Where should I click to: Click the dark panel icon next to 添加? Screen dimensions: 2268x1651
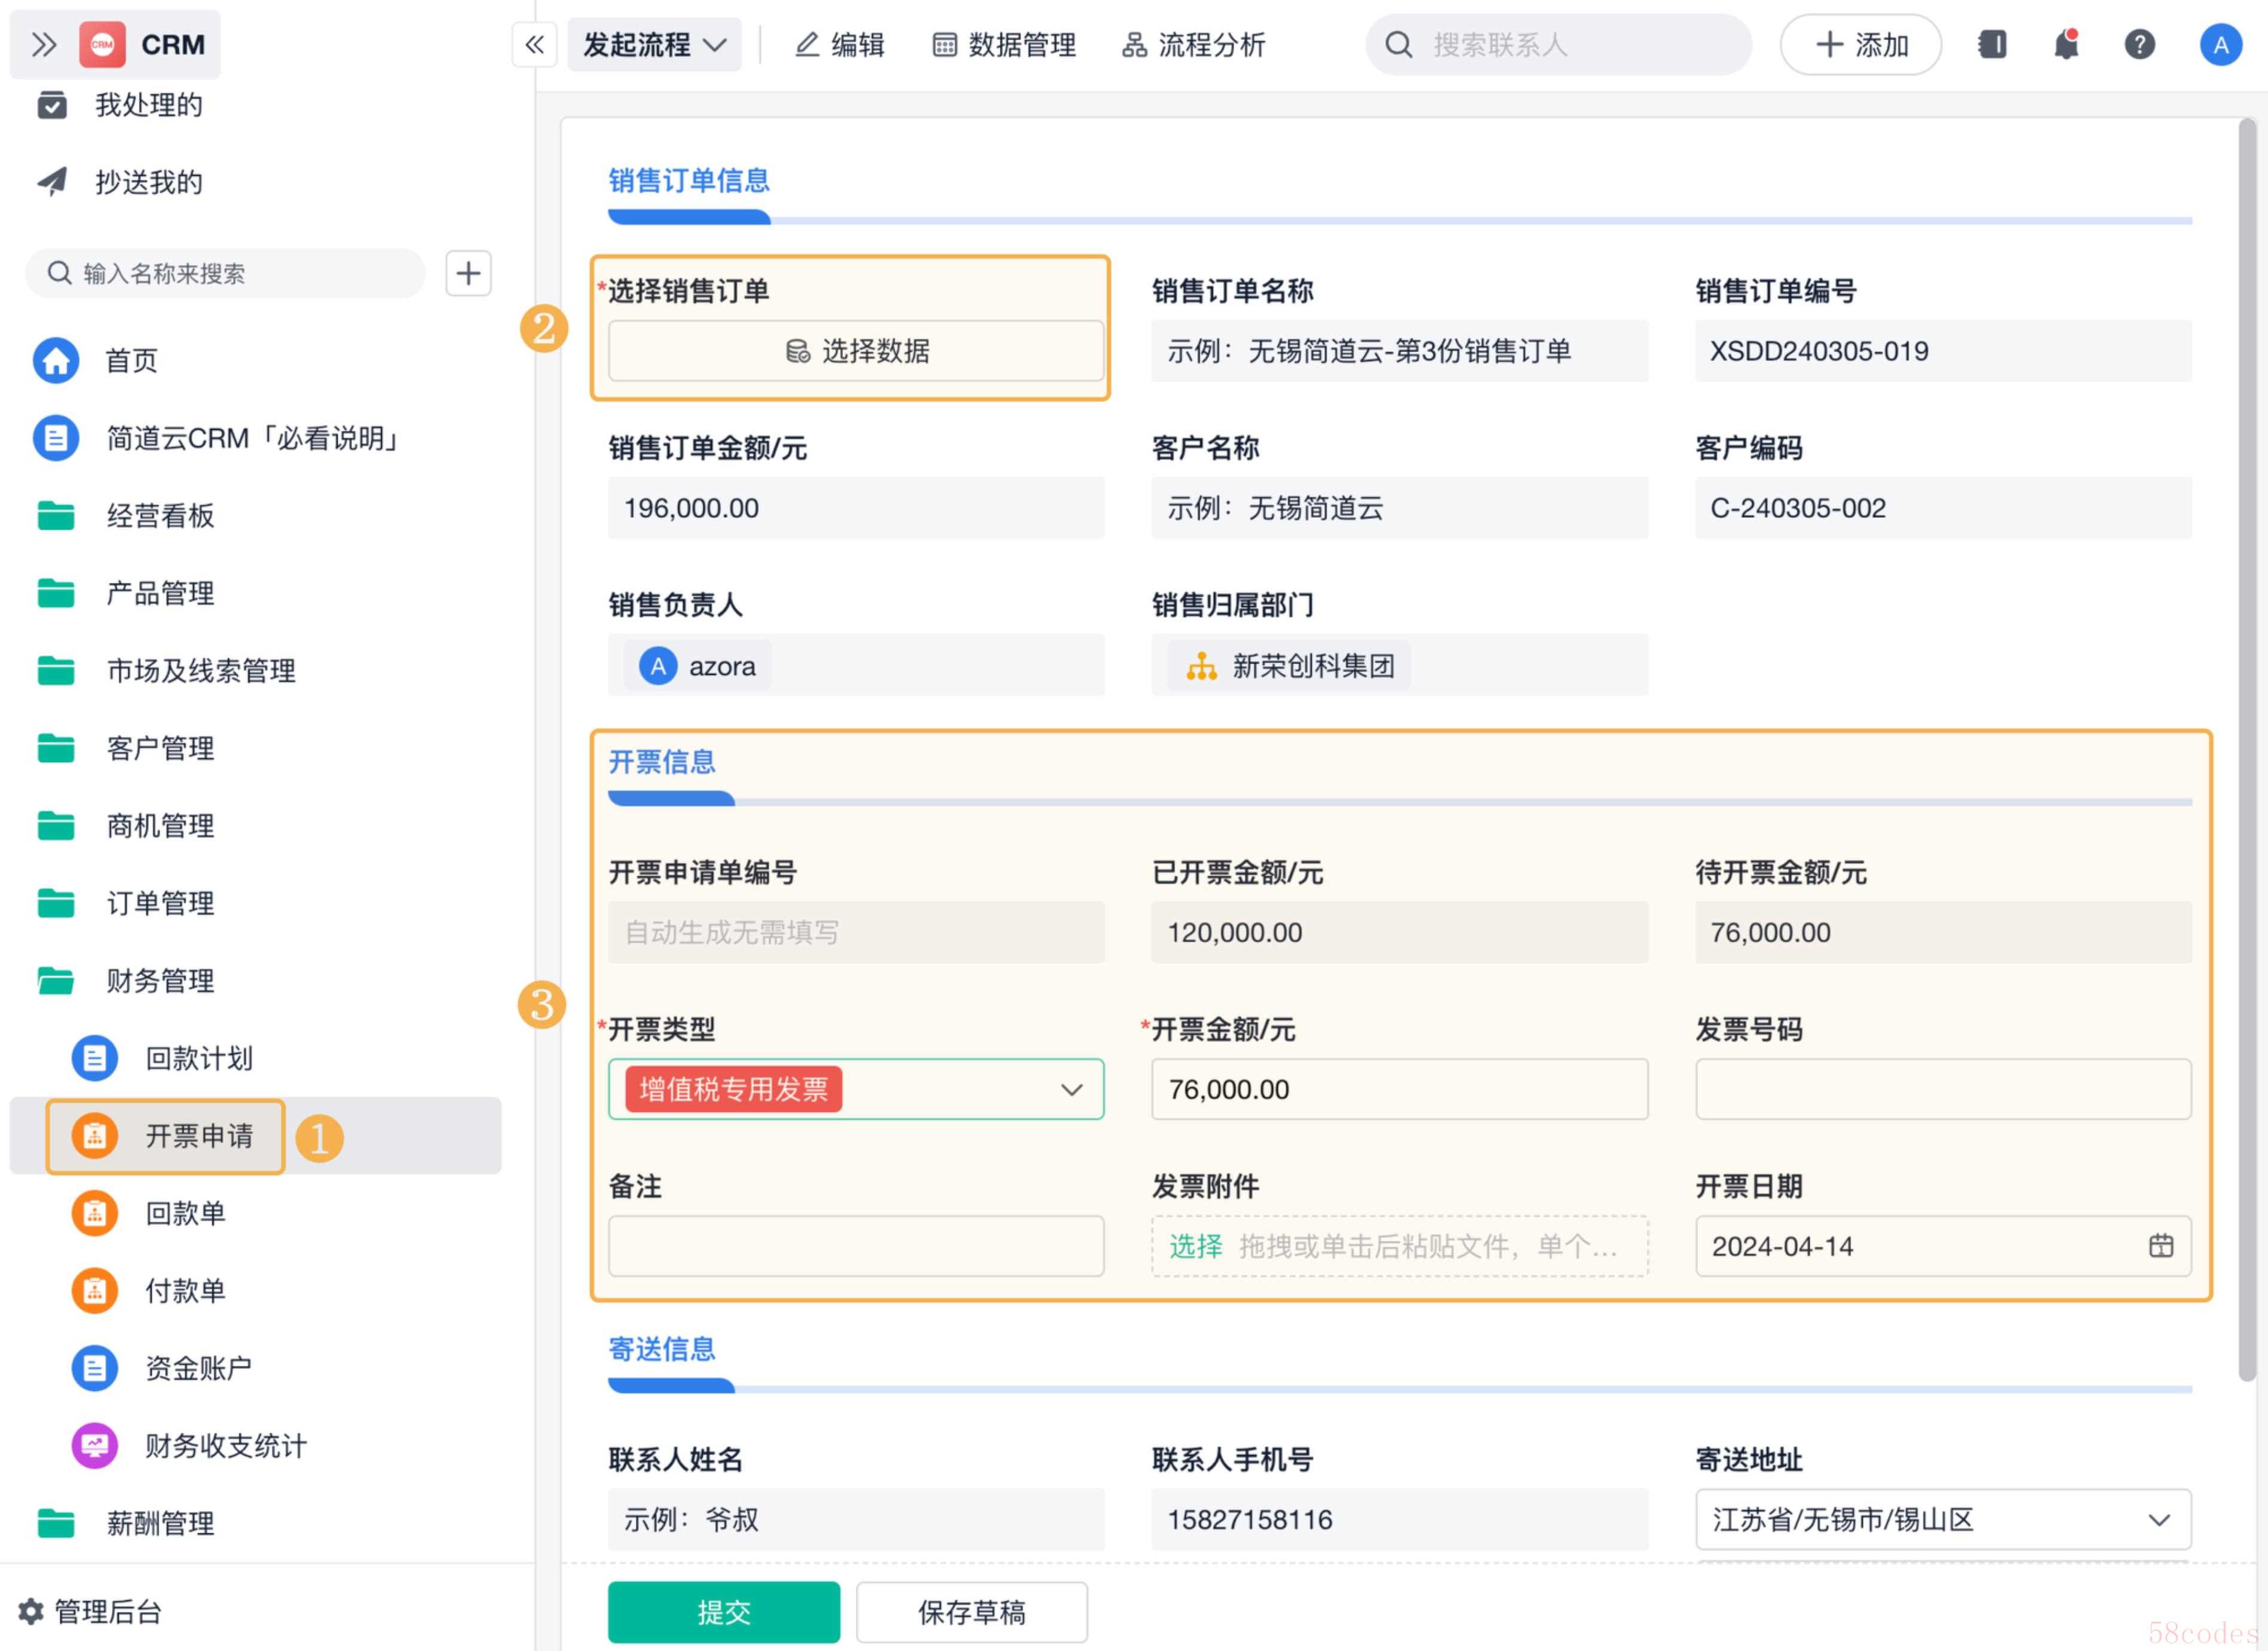[x=1992, y=44]
